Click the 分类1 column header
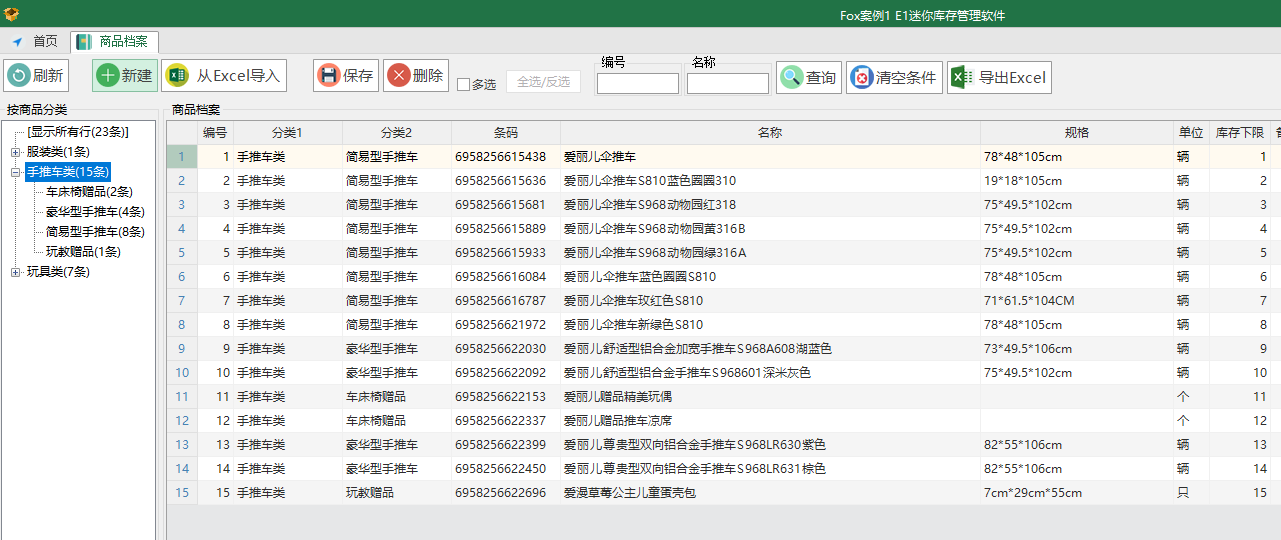1281x540 pixels. 288,133
